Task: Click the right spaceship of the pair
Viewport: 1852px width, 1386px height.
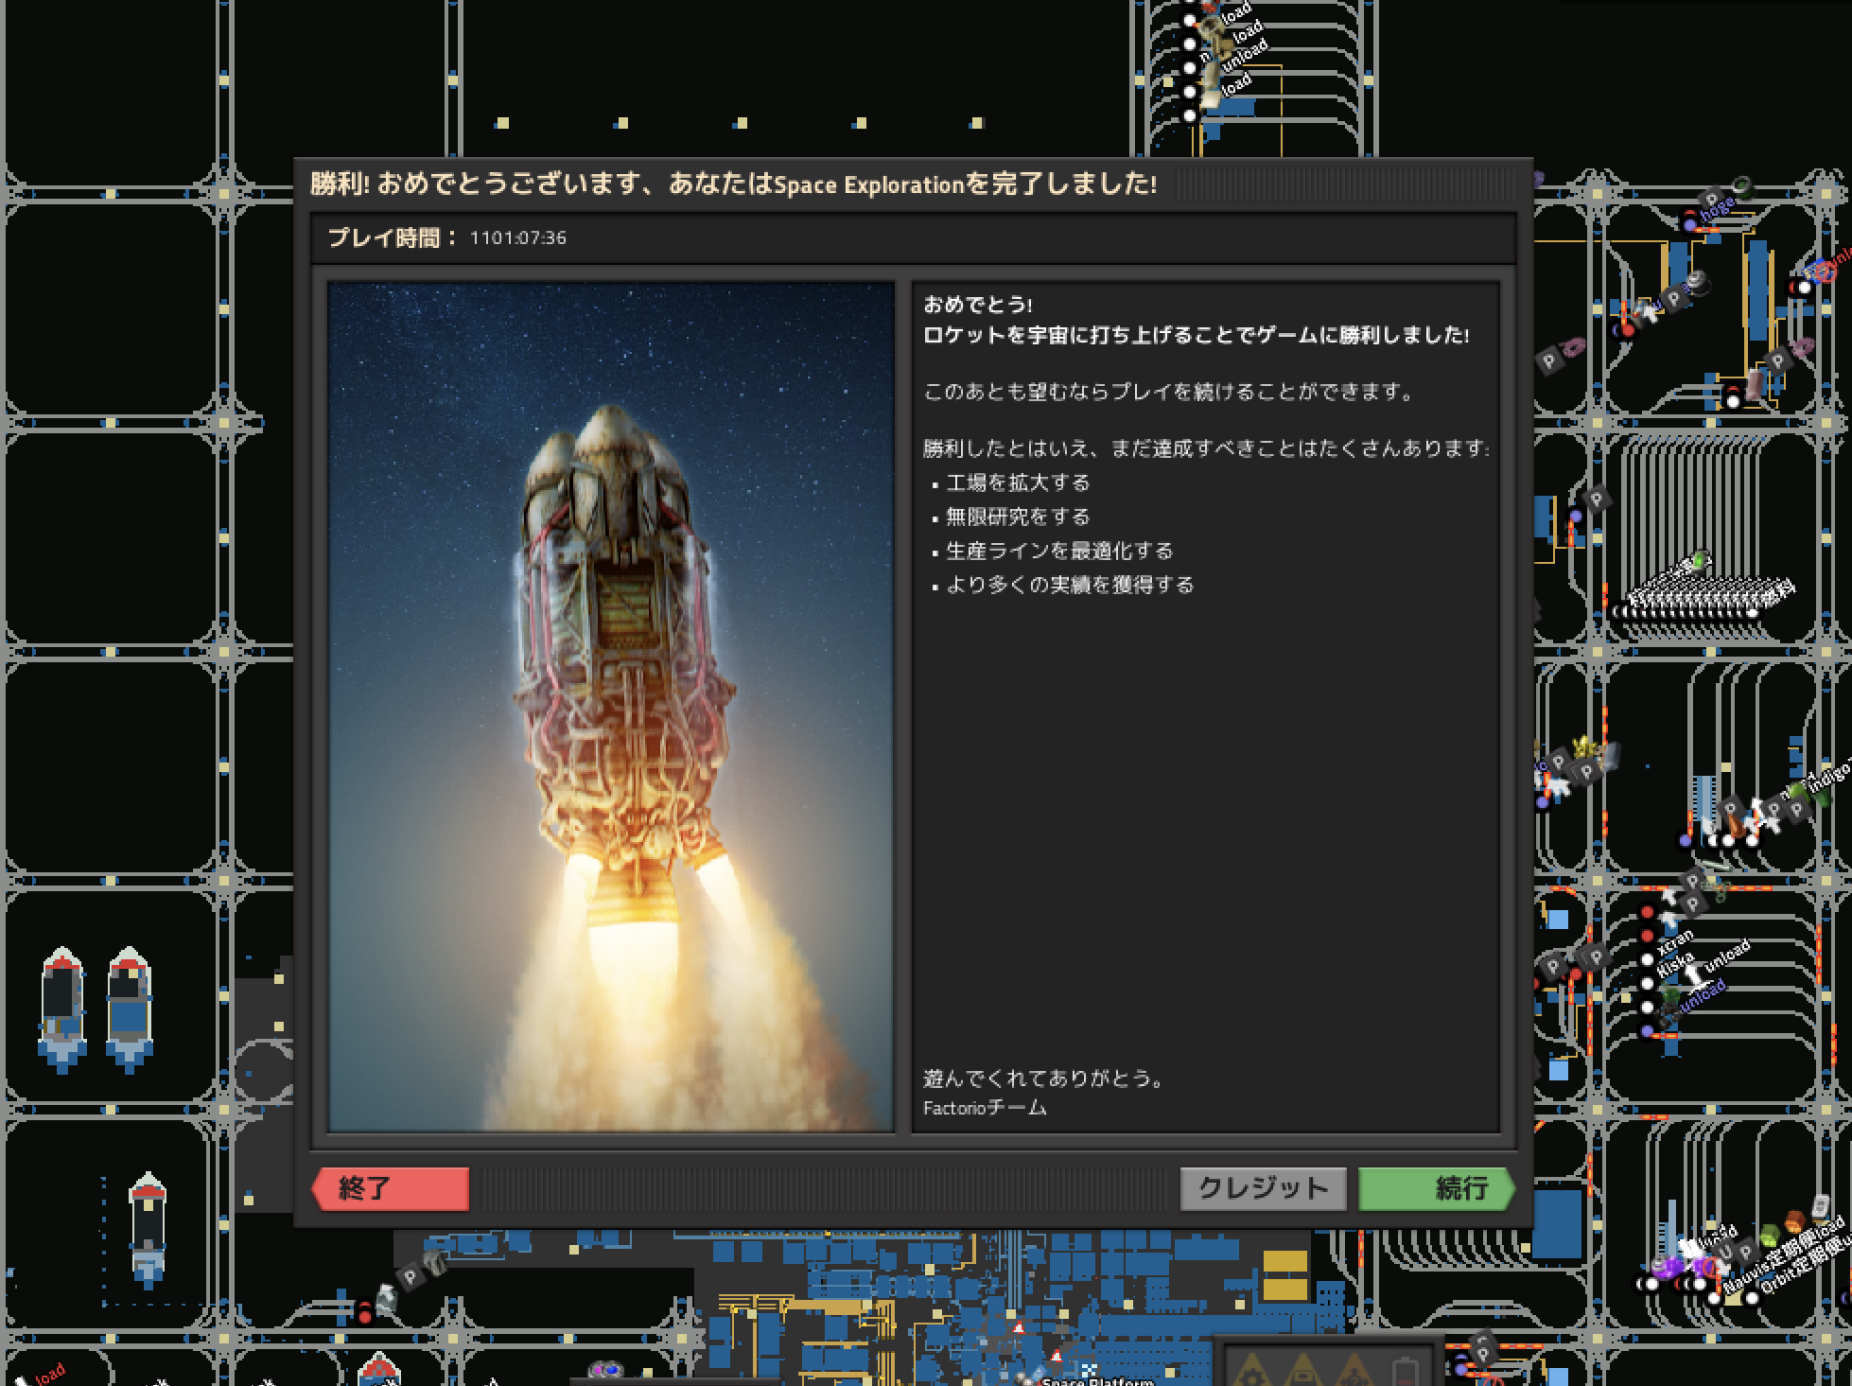Action: tap(129, 1008)
